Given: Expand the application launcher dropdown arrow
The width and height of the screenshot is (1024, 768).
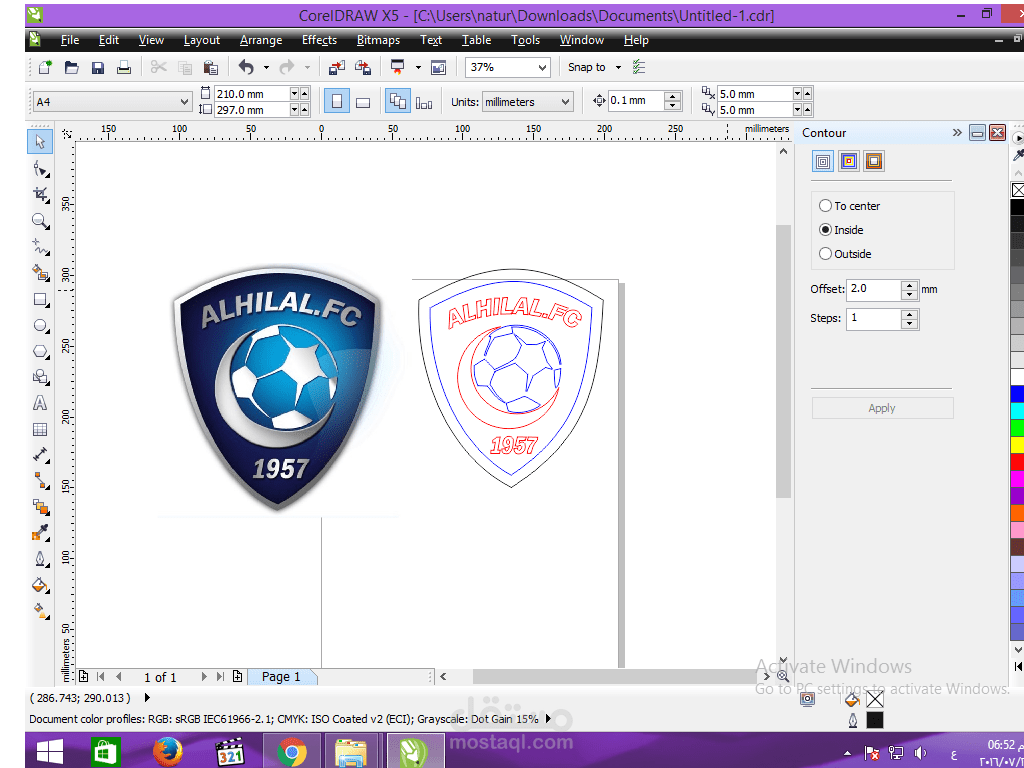Looking at the screenshot, I should point(418,67).
